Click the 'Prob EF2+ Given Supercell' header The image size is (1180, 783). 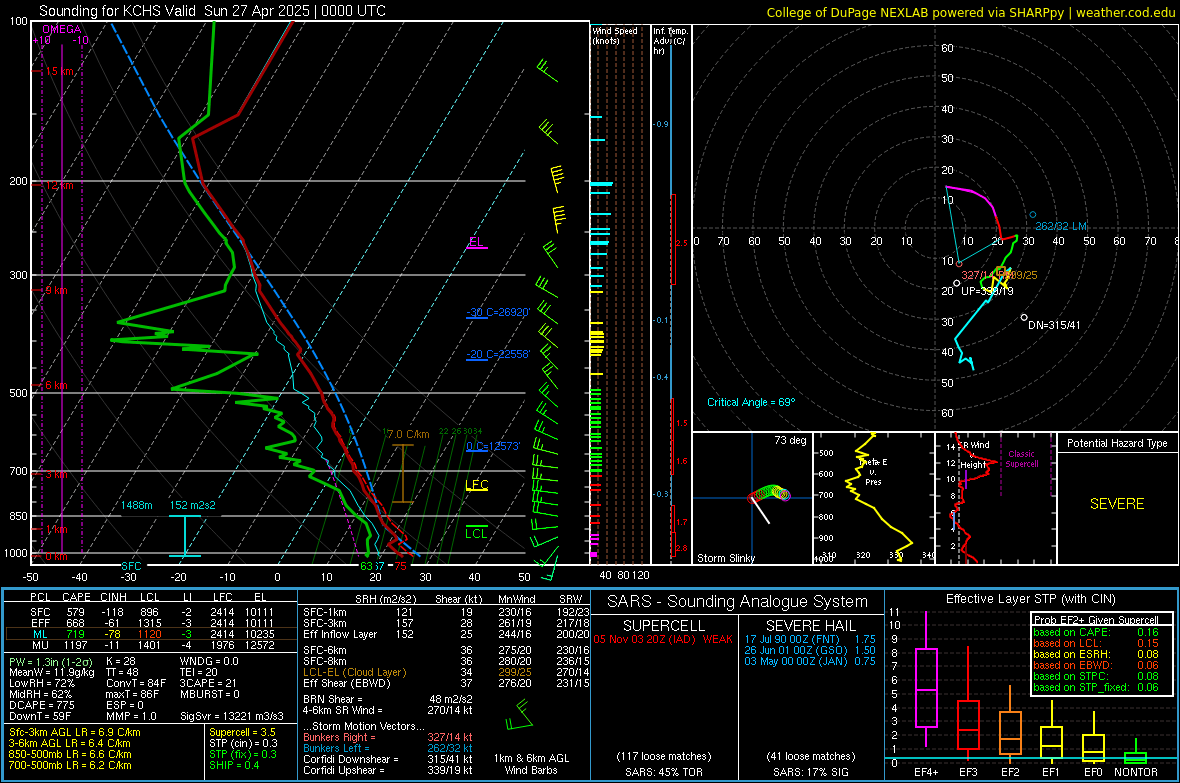pyautogui.click(x=1096, y=620)
